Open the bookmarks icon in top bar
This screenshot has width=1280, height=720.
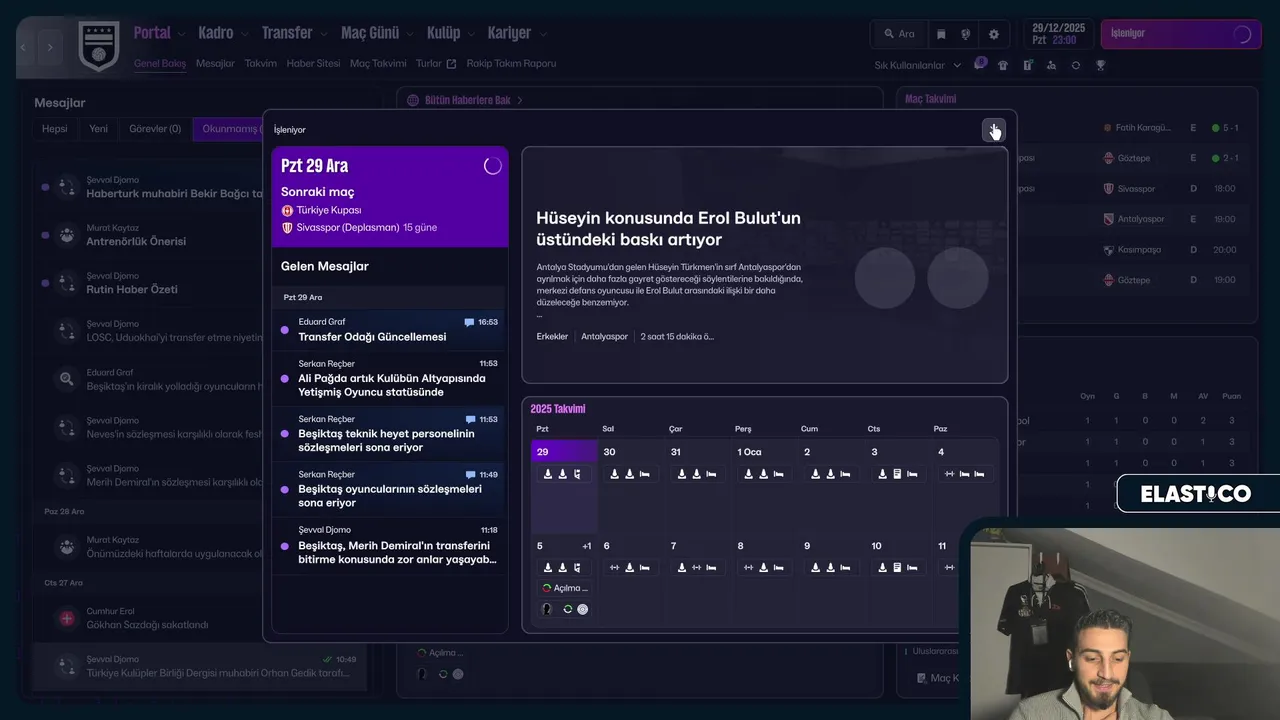[x=941, y=34]
